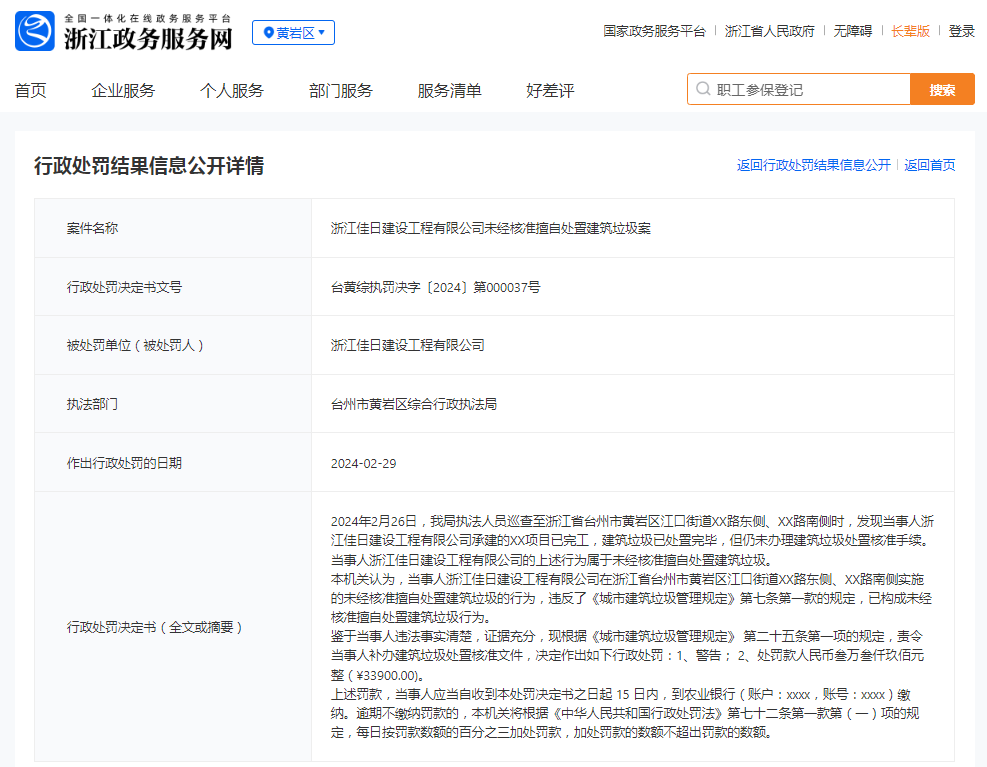Select department 台州市黄岩区综合行政执法局
Image resolution: width=987 pixels, height=767 pixels.
point(414,404)
